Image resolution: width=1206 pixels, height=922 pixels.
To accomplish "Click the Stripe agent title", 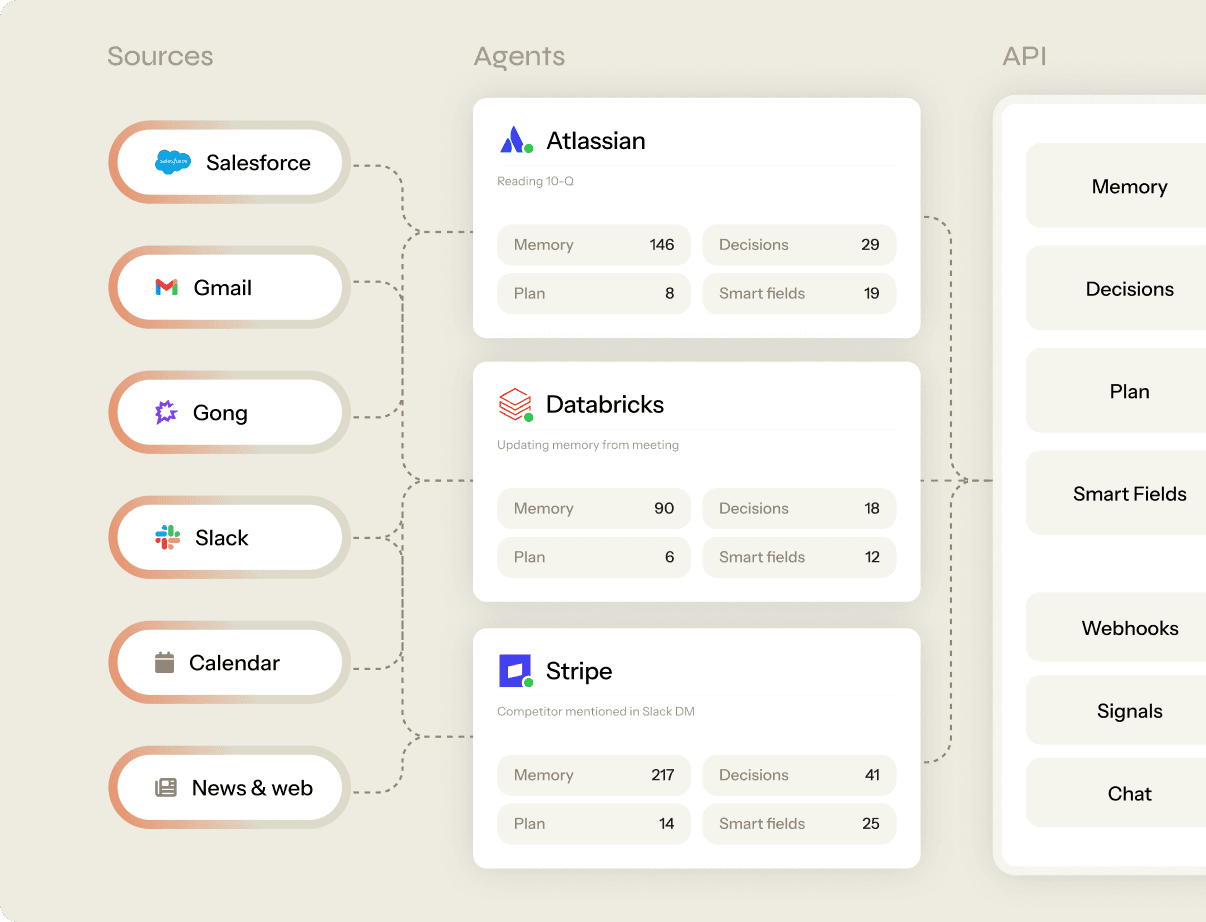I will 579,671.
